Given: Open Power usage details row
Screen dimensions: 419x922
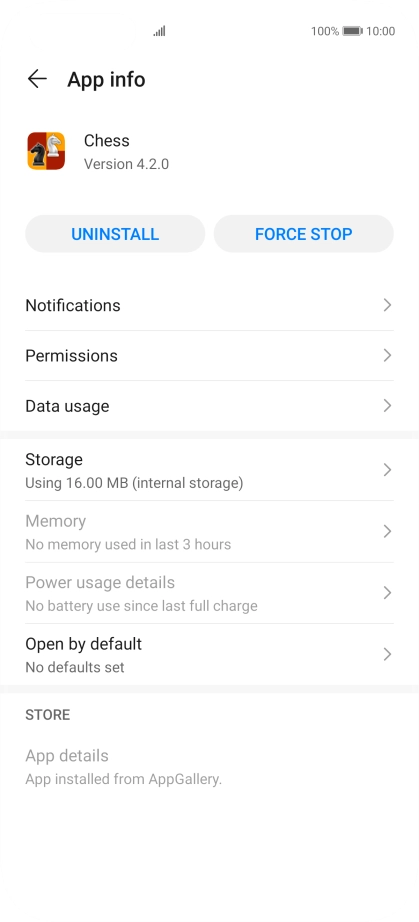Looking at the screenshot, I should click(x=209, y=593).
